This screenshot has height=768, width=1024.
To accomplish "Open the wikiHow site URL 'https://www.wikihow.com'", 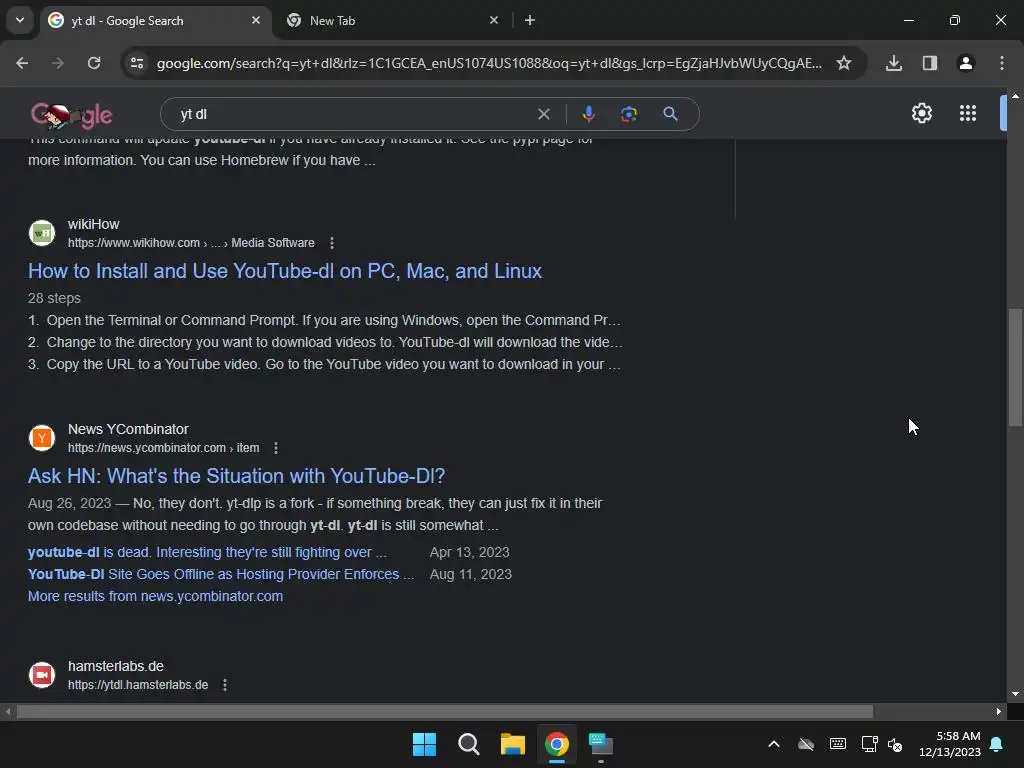I will click(134, 243).
